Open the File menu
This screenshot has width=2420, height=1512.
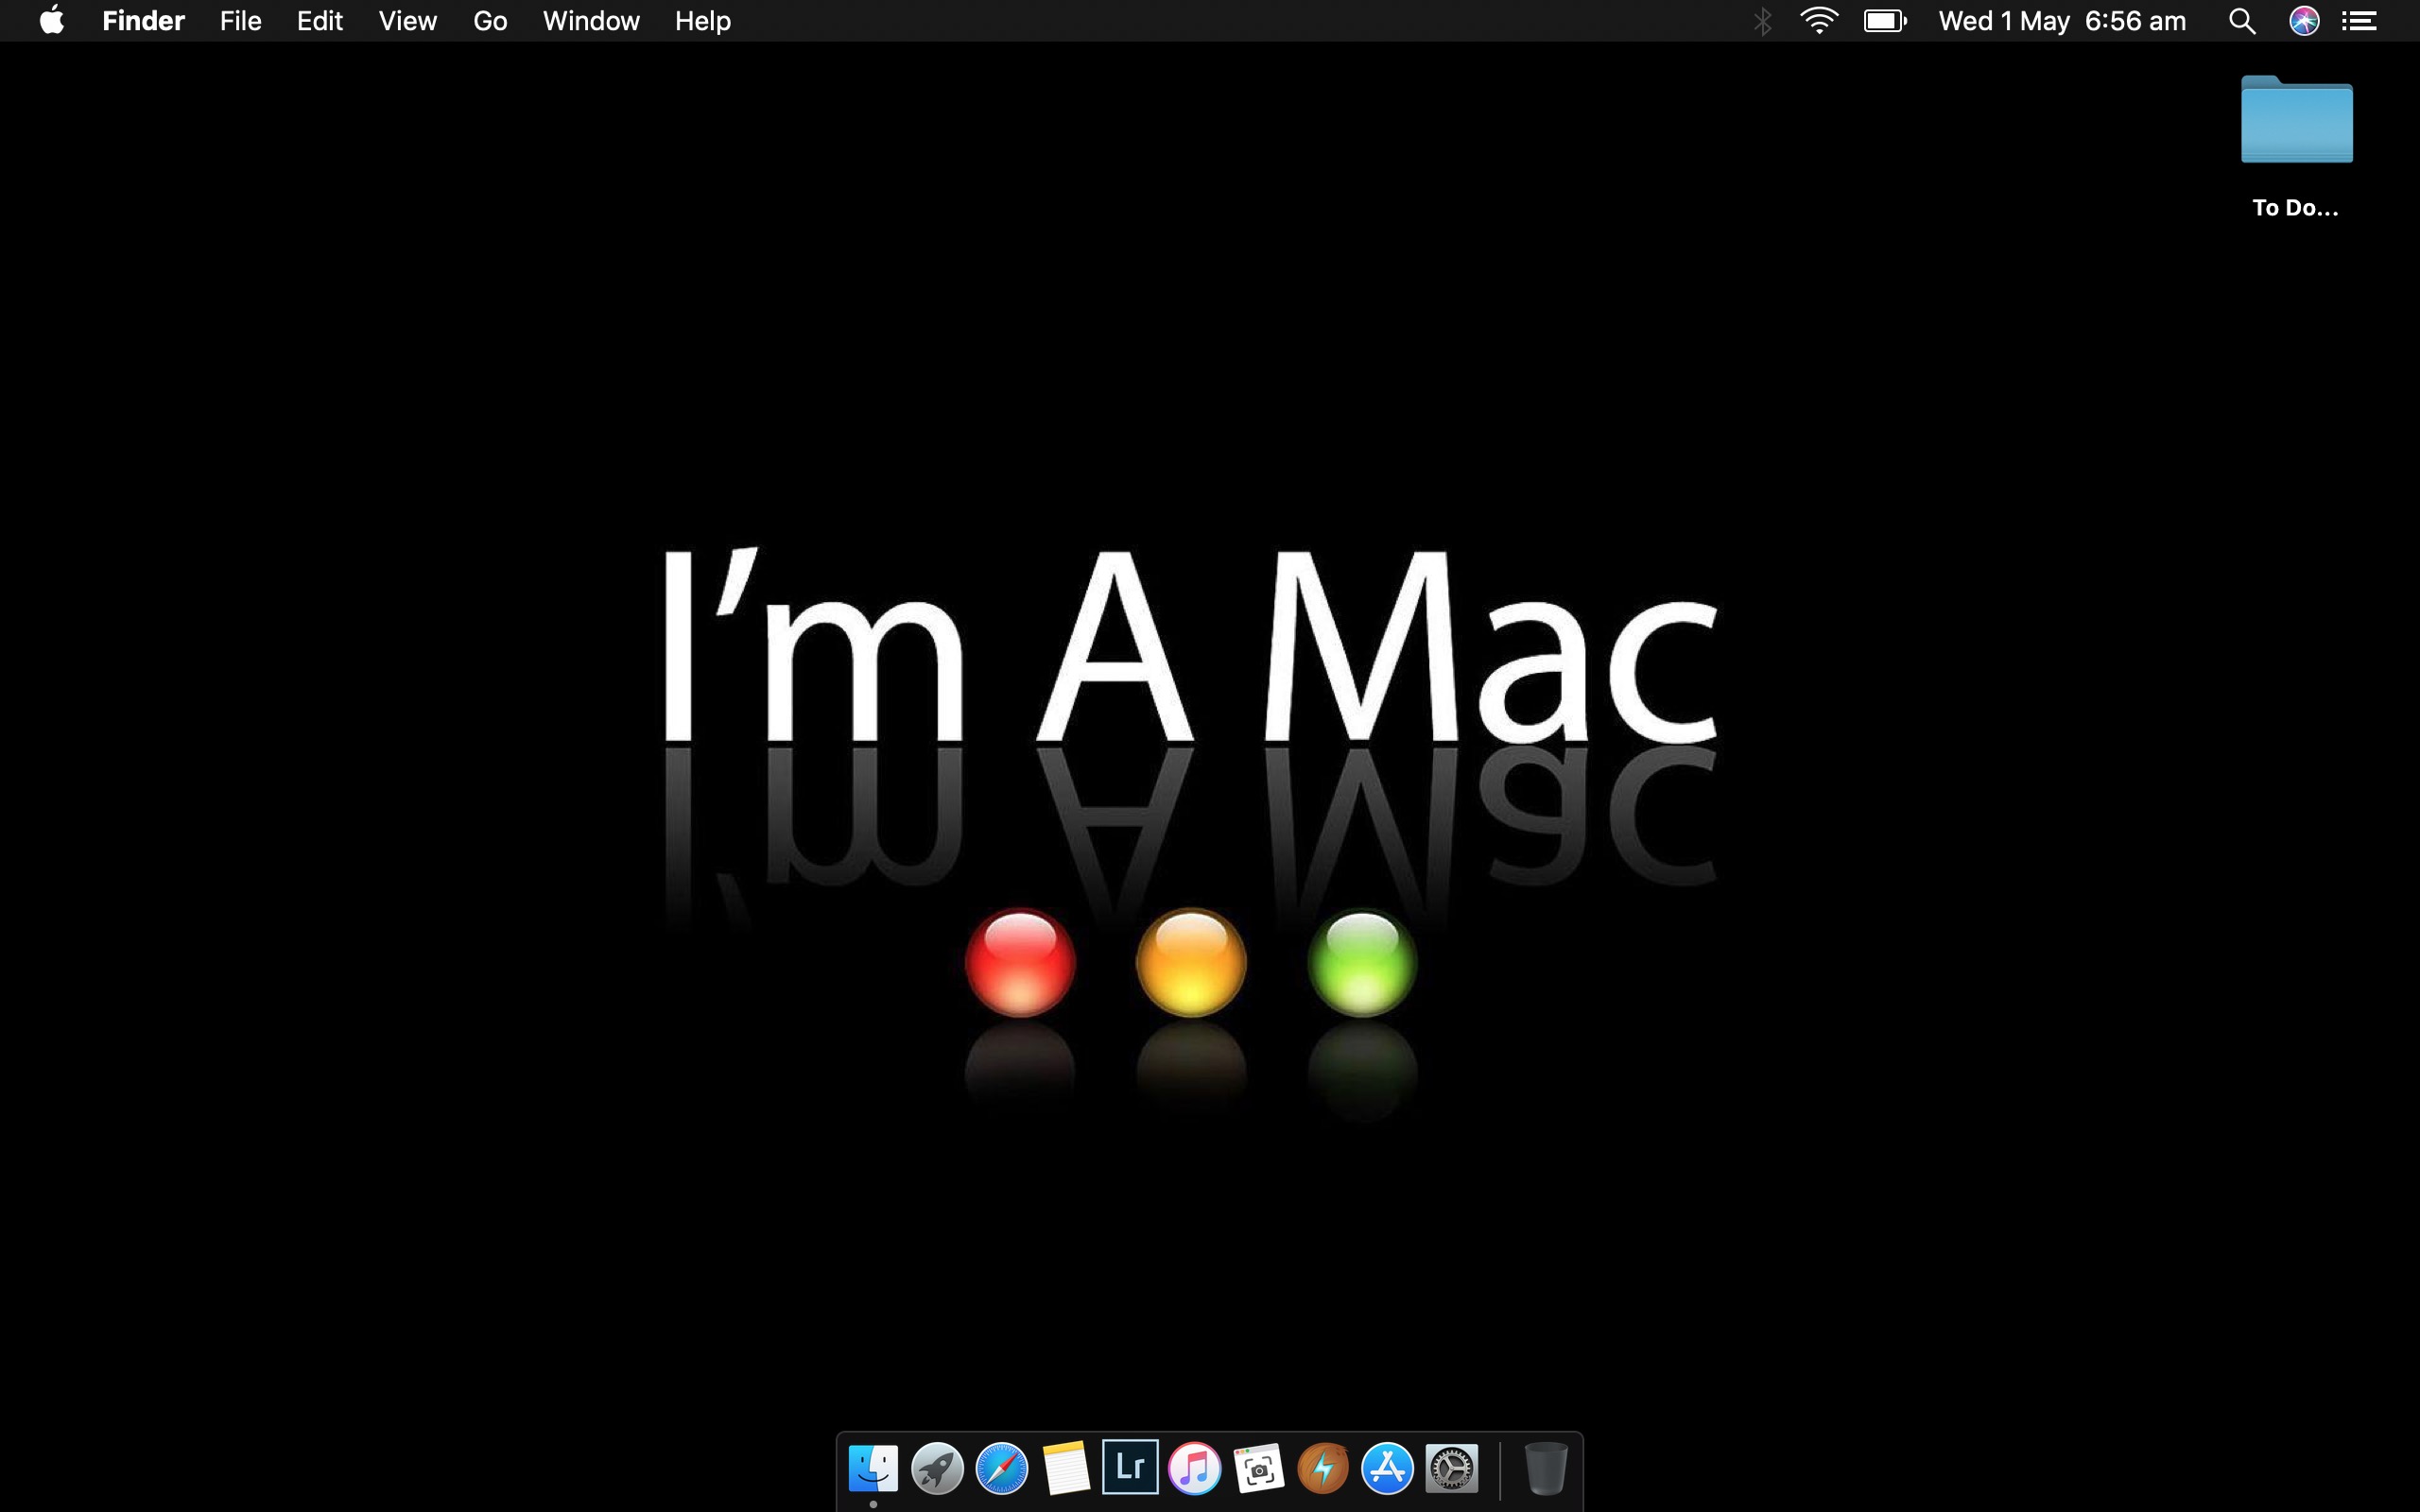[241, 21]
